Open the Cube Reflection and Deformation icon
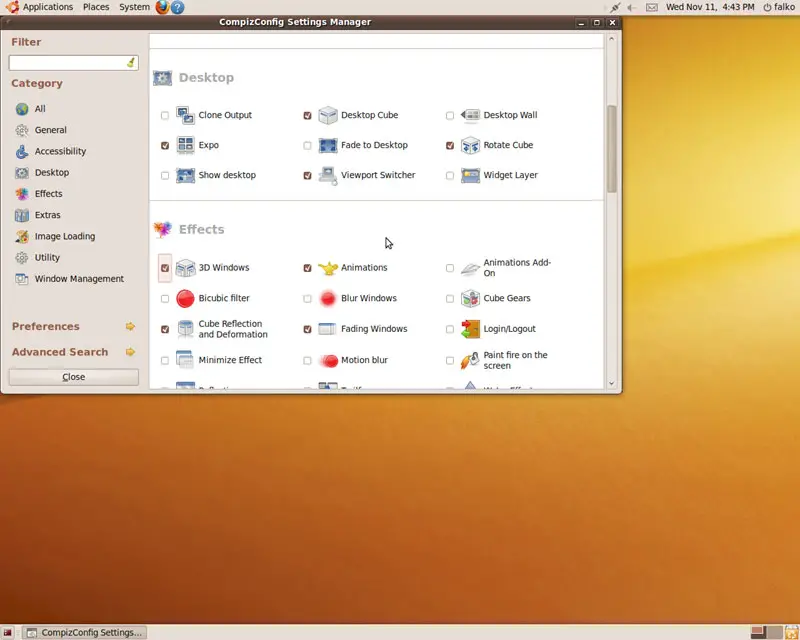The image size is (800, 640). (185, 329)
